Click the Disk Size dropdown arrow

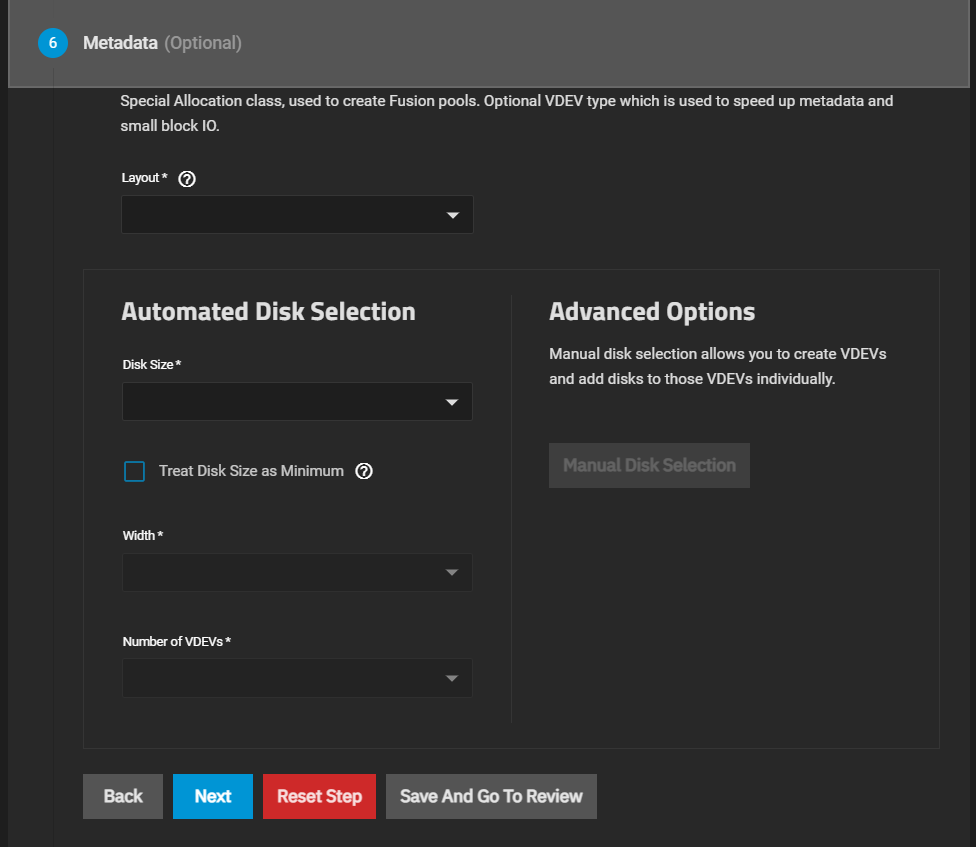(452, 402)
